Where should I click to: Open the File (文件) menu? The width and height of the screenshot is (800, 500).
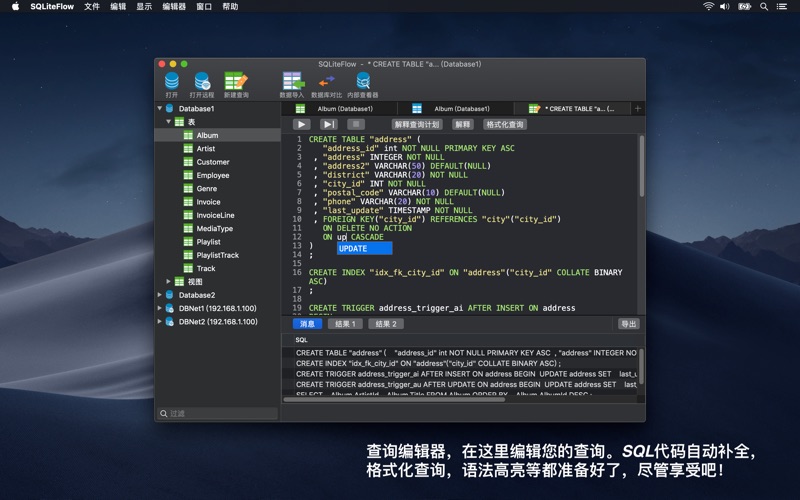[92, 6]
